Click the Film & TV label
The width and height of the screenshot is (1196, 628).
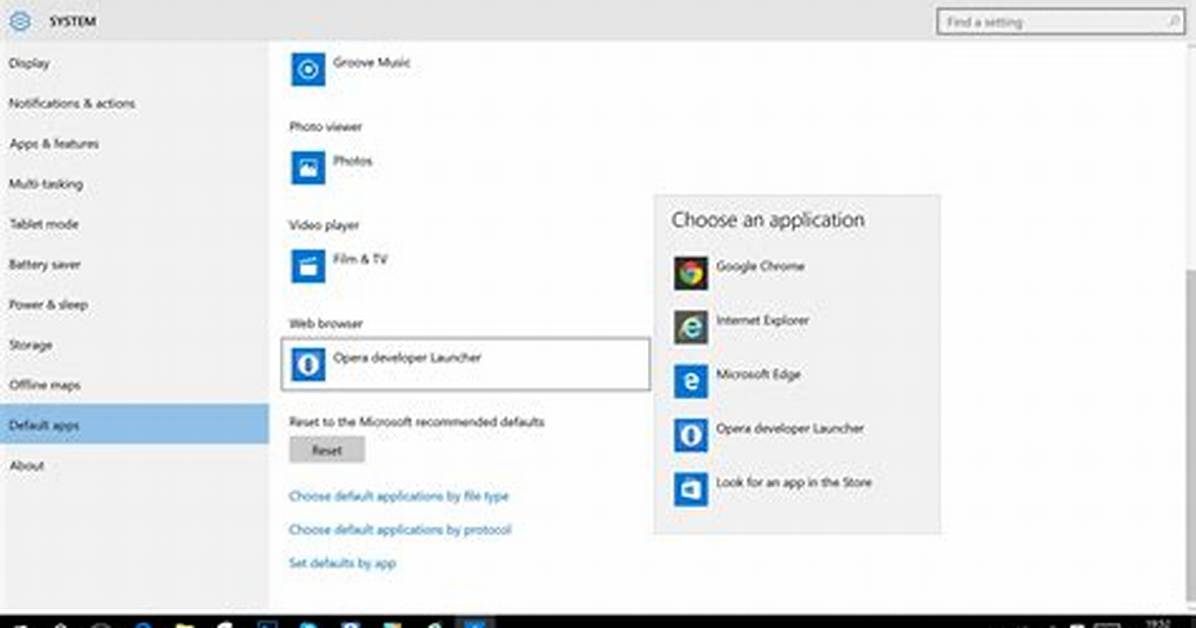360,259
